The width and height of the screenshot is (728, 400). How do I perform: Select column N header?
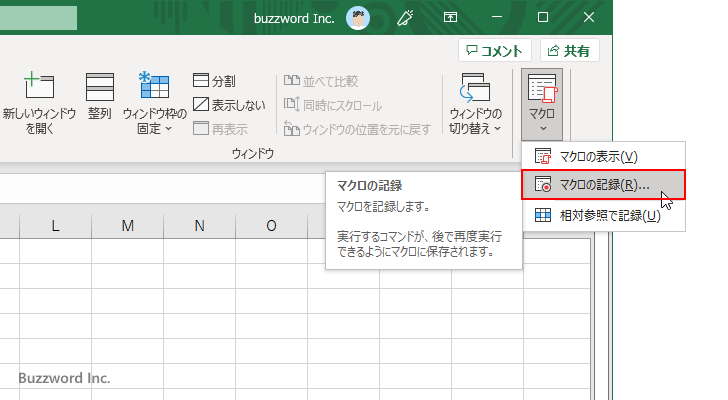tap(199, 226)
